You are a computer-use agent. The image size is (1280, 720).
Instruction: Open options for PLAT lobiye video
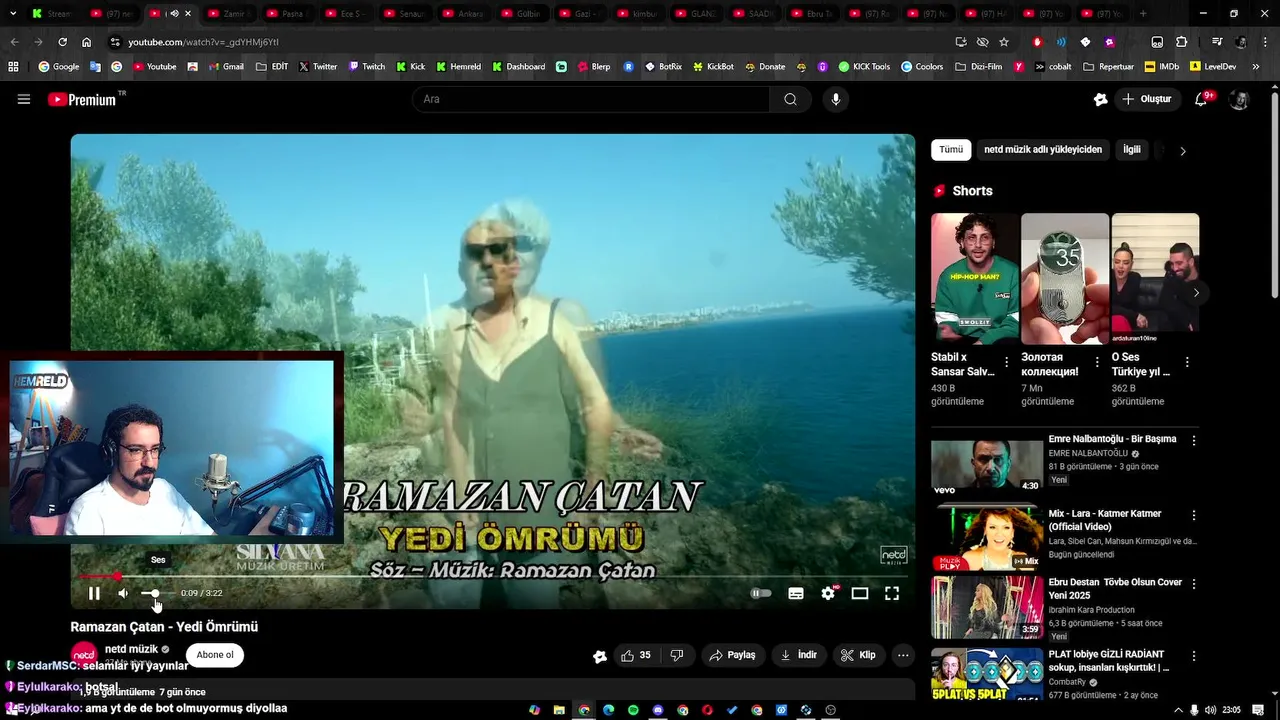pos(1193,656)
